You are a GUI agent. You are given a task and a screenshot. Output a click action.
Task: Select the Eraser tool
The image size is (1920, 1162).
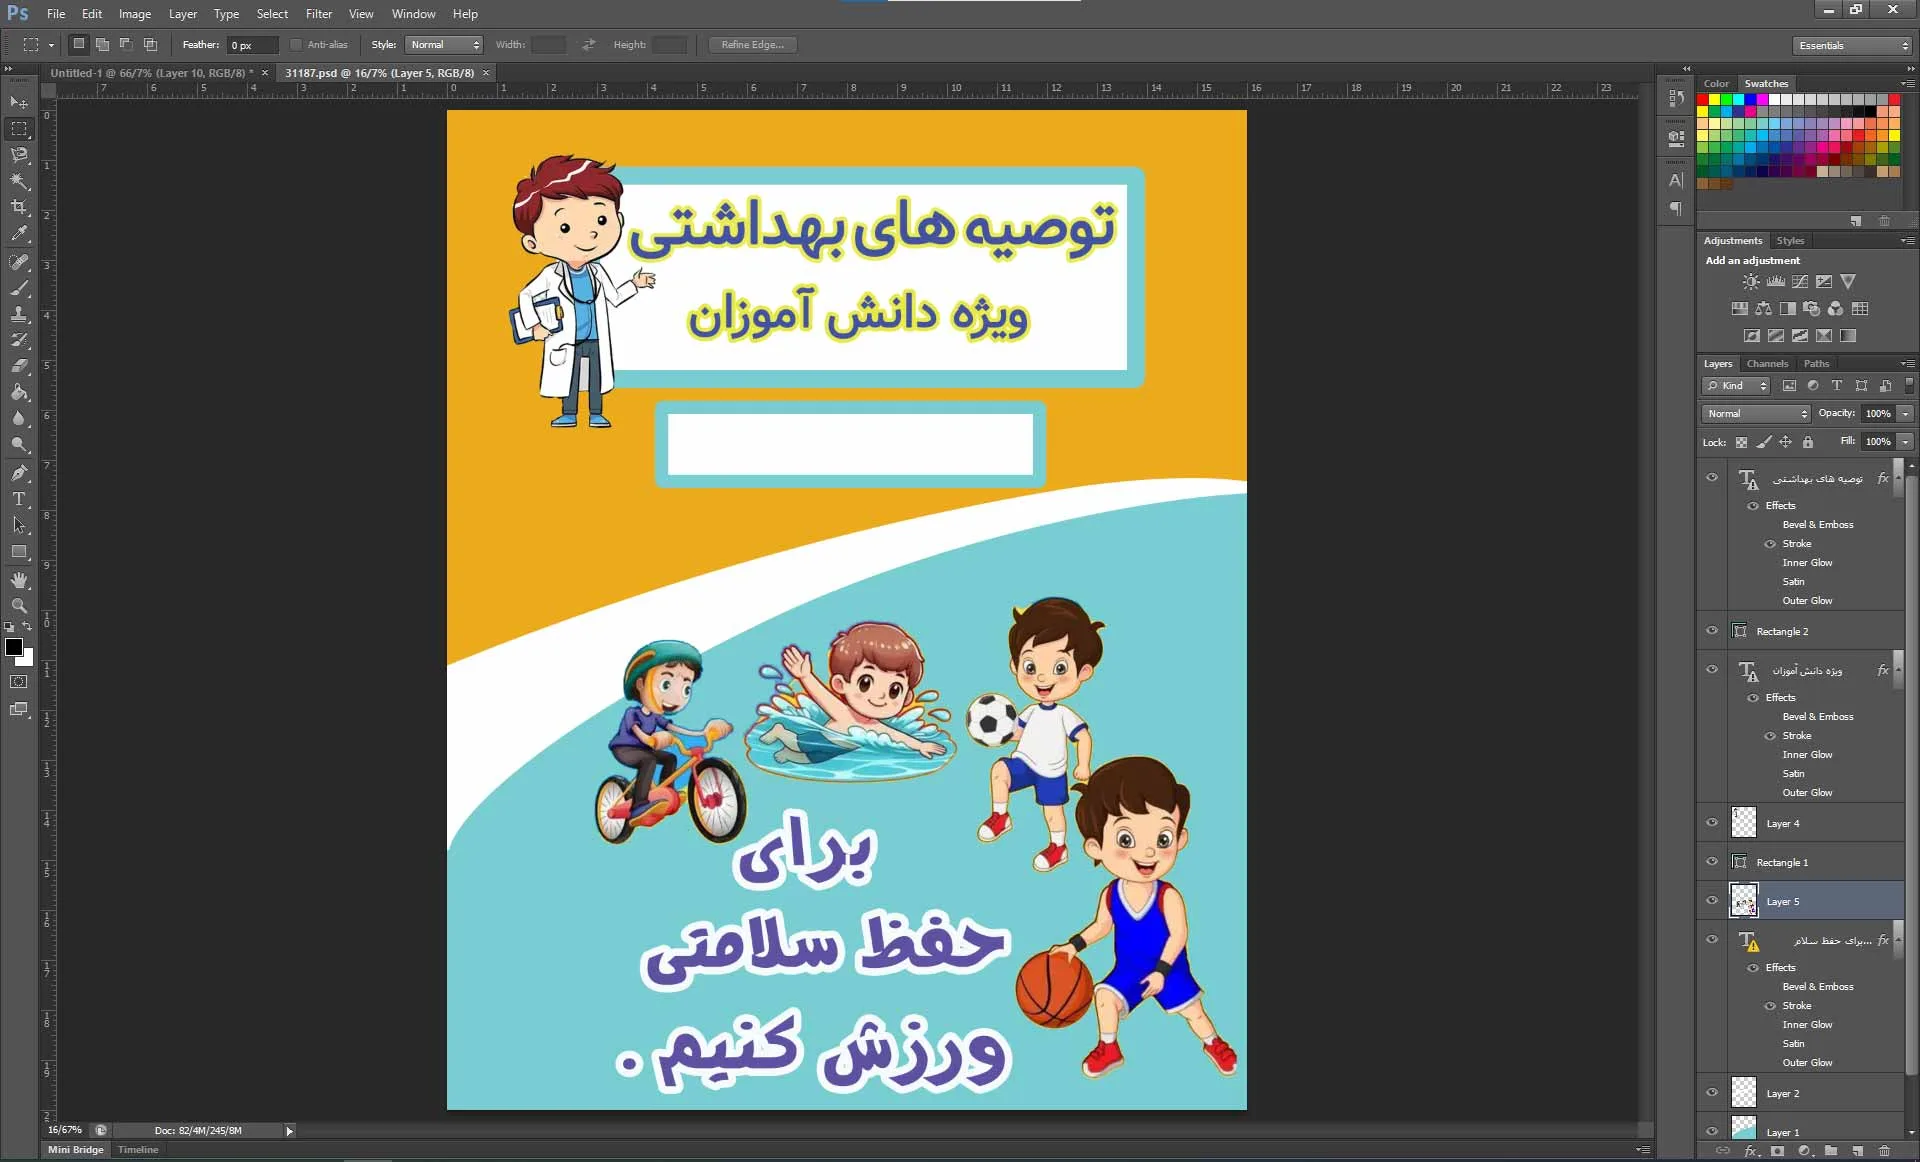[19, 366]
